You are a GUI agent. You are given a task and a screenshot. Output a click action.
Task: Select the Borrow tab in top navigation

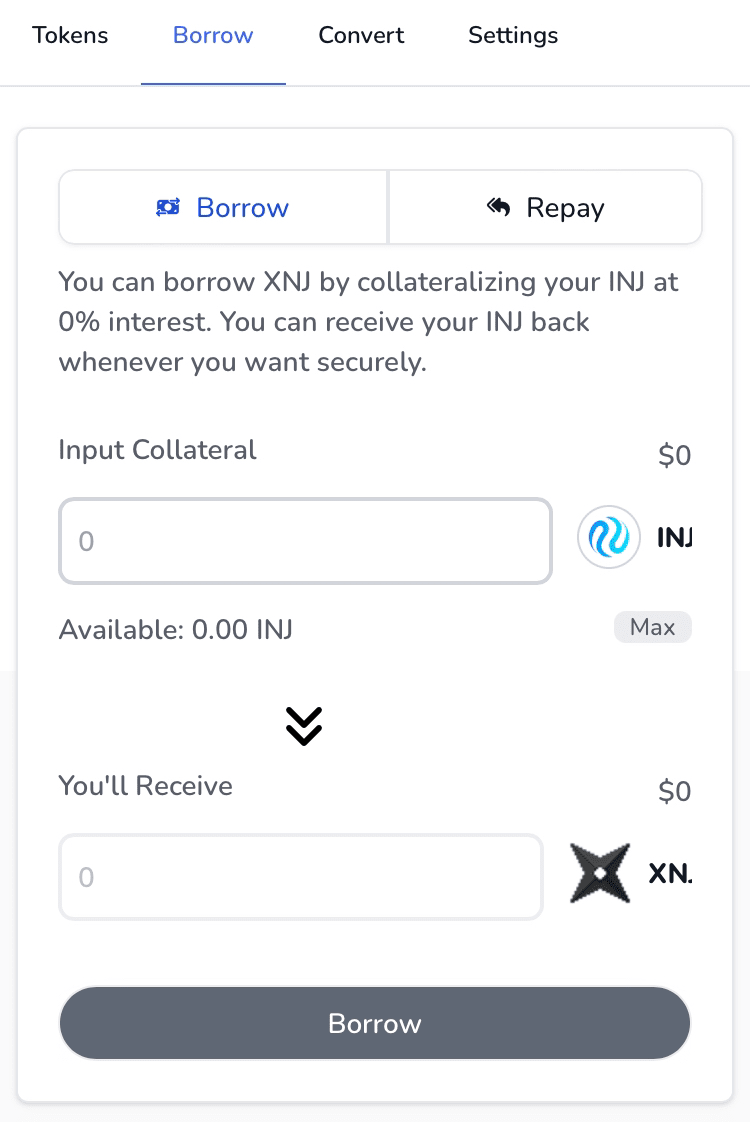coord(213,36)
